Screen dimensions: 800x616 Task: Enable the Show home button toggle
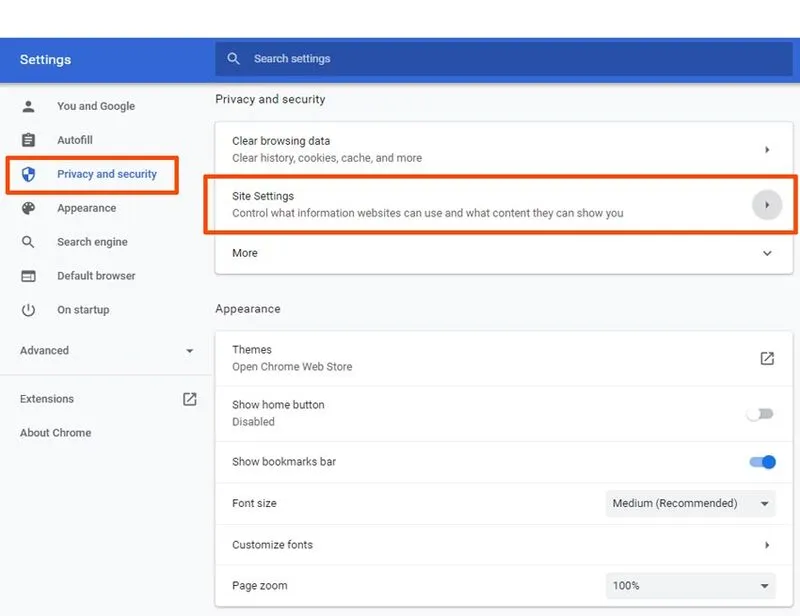(760, 413)
